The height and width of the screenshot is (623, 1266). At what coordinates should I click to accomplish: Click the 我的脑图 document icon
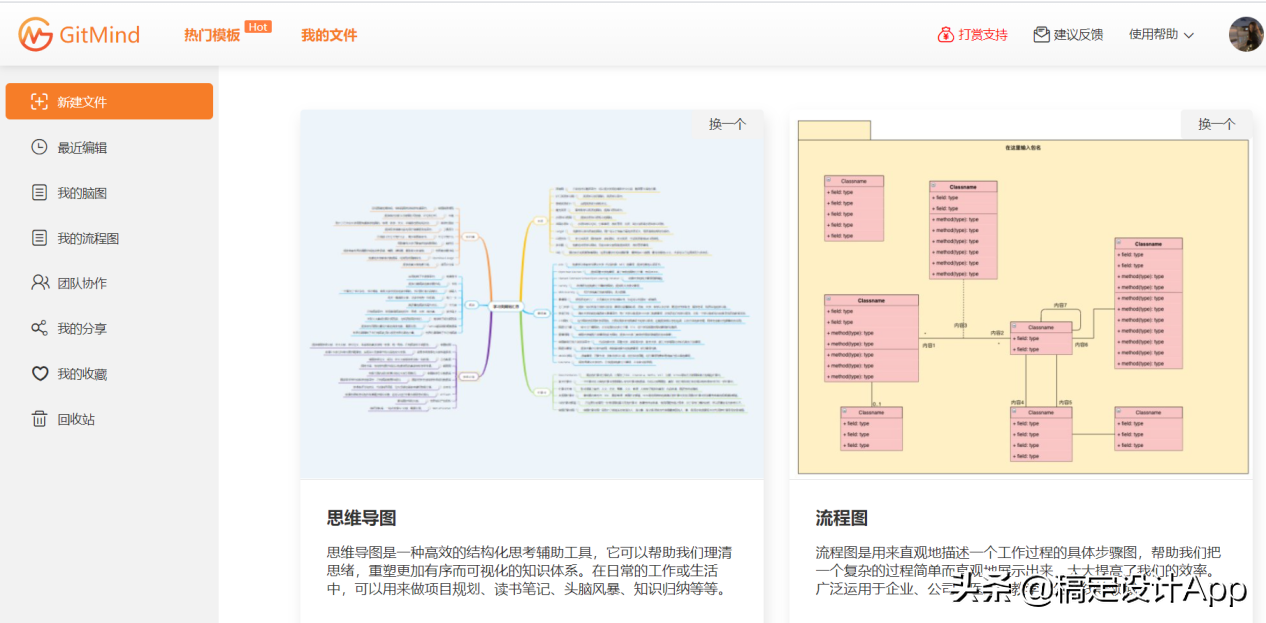click(x=39, y=192)
